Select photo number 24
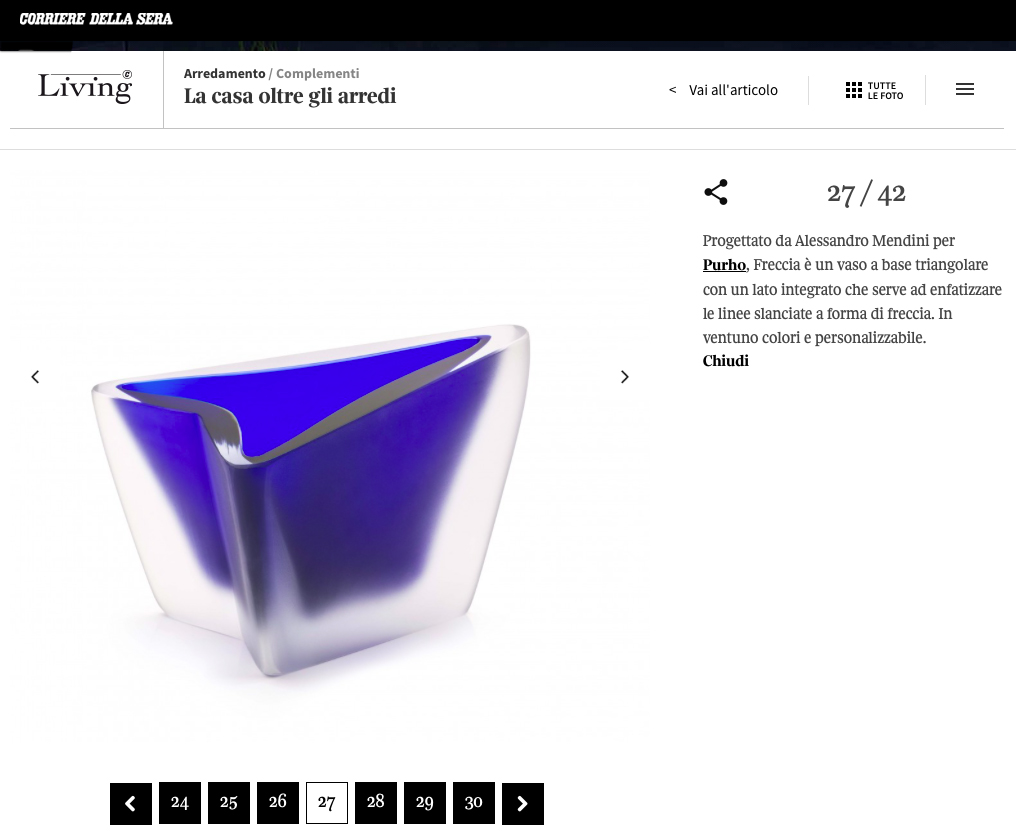Image resolution: width=1016 pixels, height=834 pixels. coord(179,803)
